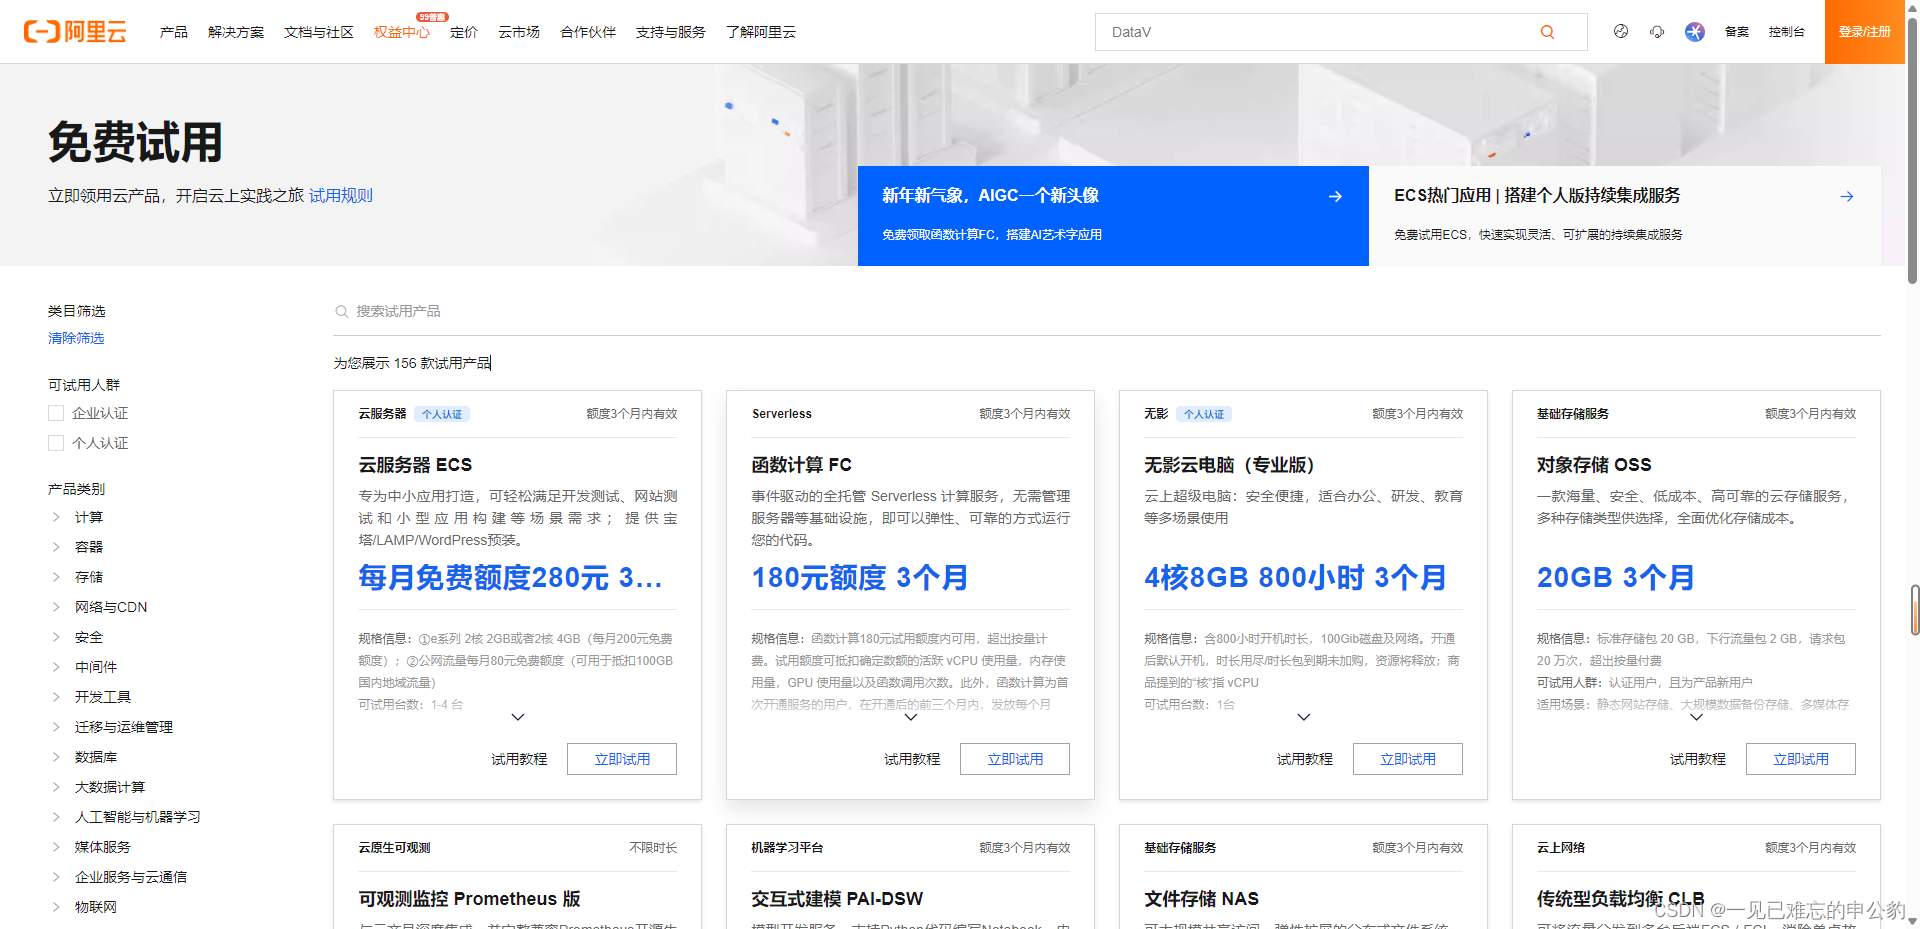Click 个人认证 badge on 云服务器 ECS card
The height and width of the screenshot is (929, 1920).
point(442,414)
